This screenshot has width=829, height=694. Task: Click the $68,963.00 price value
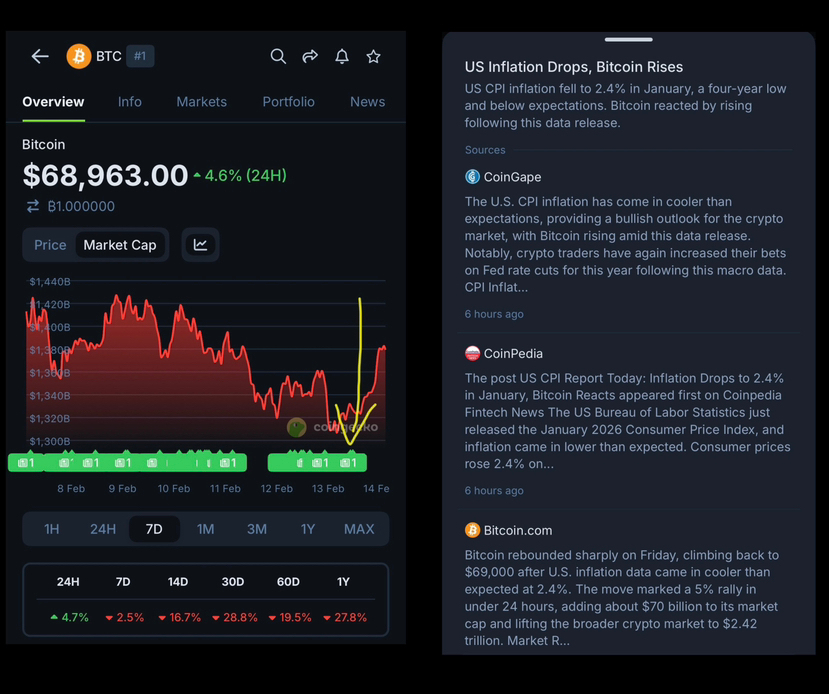[x=105, y=175]
